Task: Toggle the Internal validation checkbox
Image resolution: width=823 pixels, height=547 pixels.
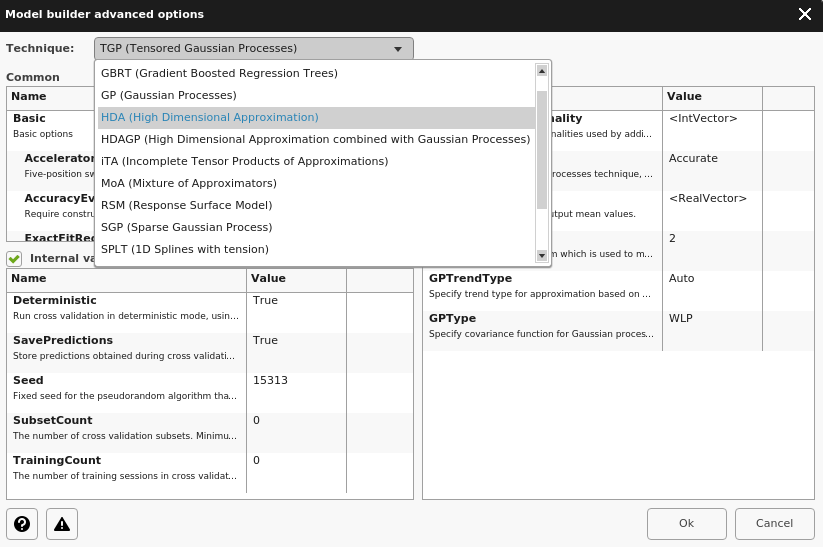Action: pos(15,258)
